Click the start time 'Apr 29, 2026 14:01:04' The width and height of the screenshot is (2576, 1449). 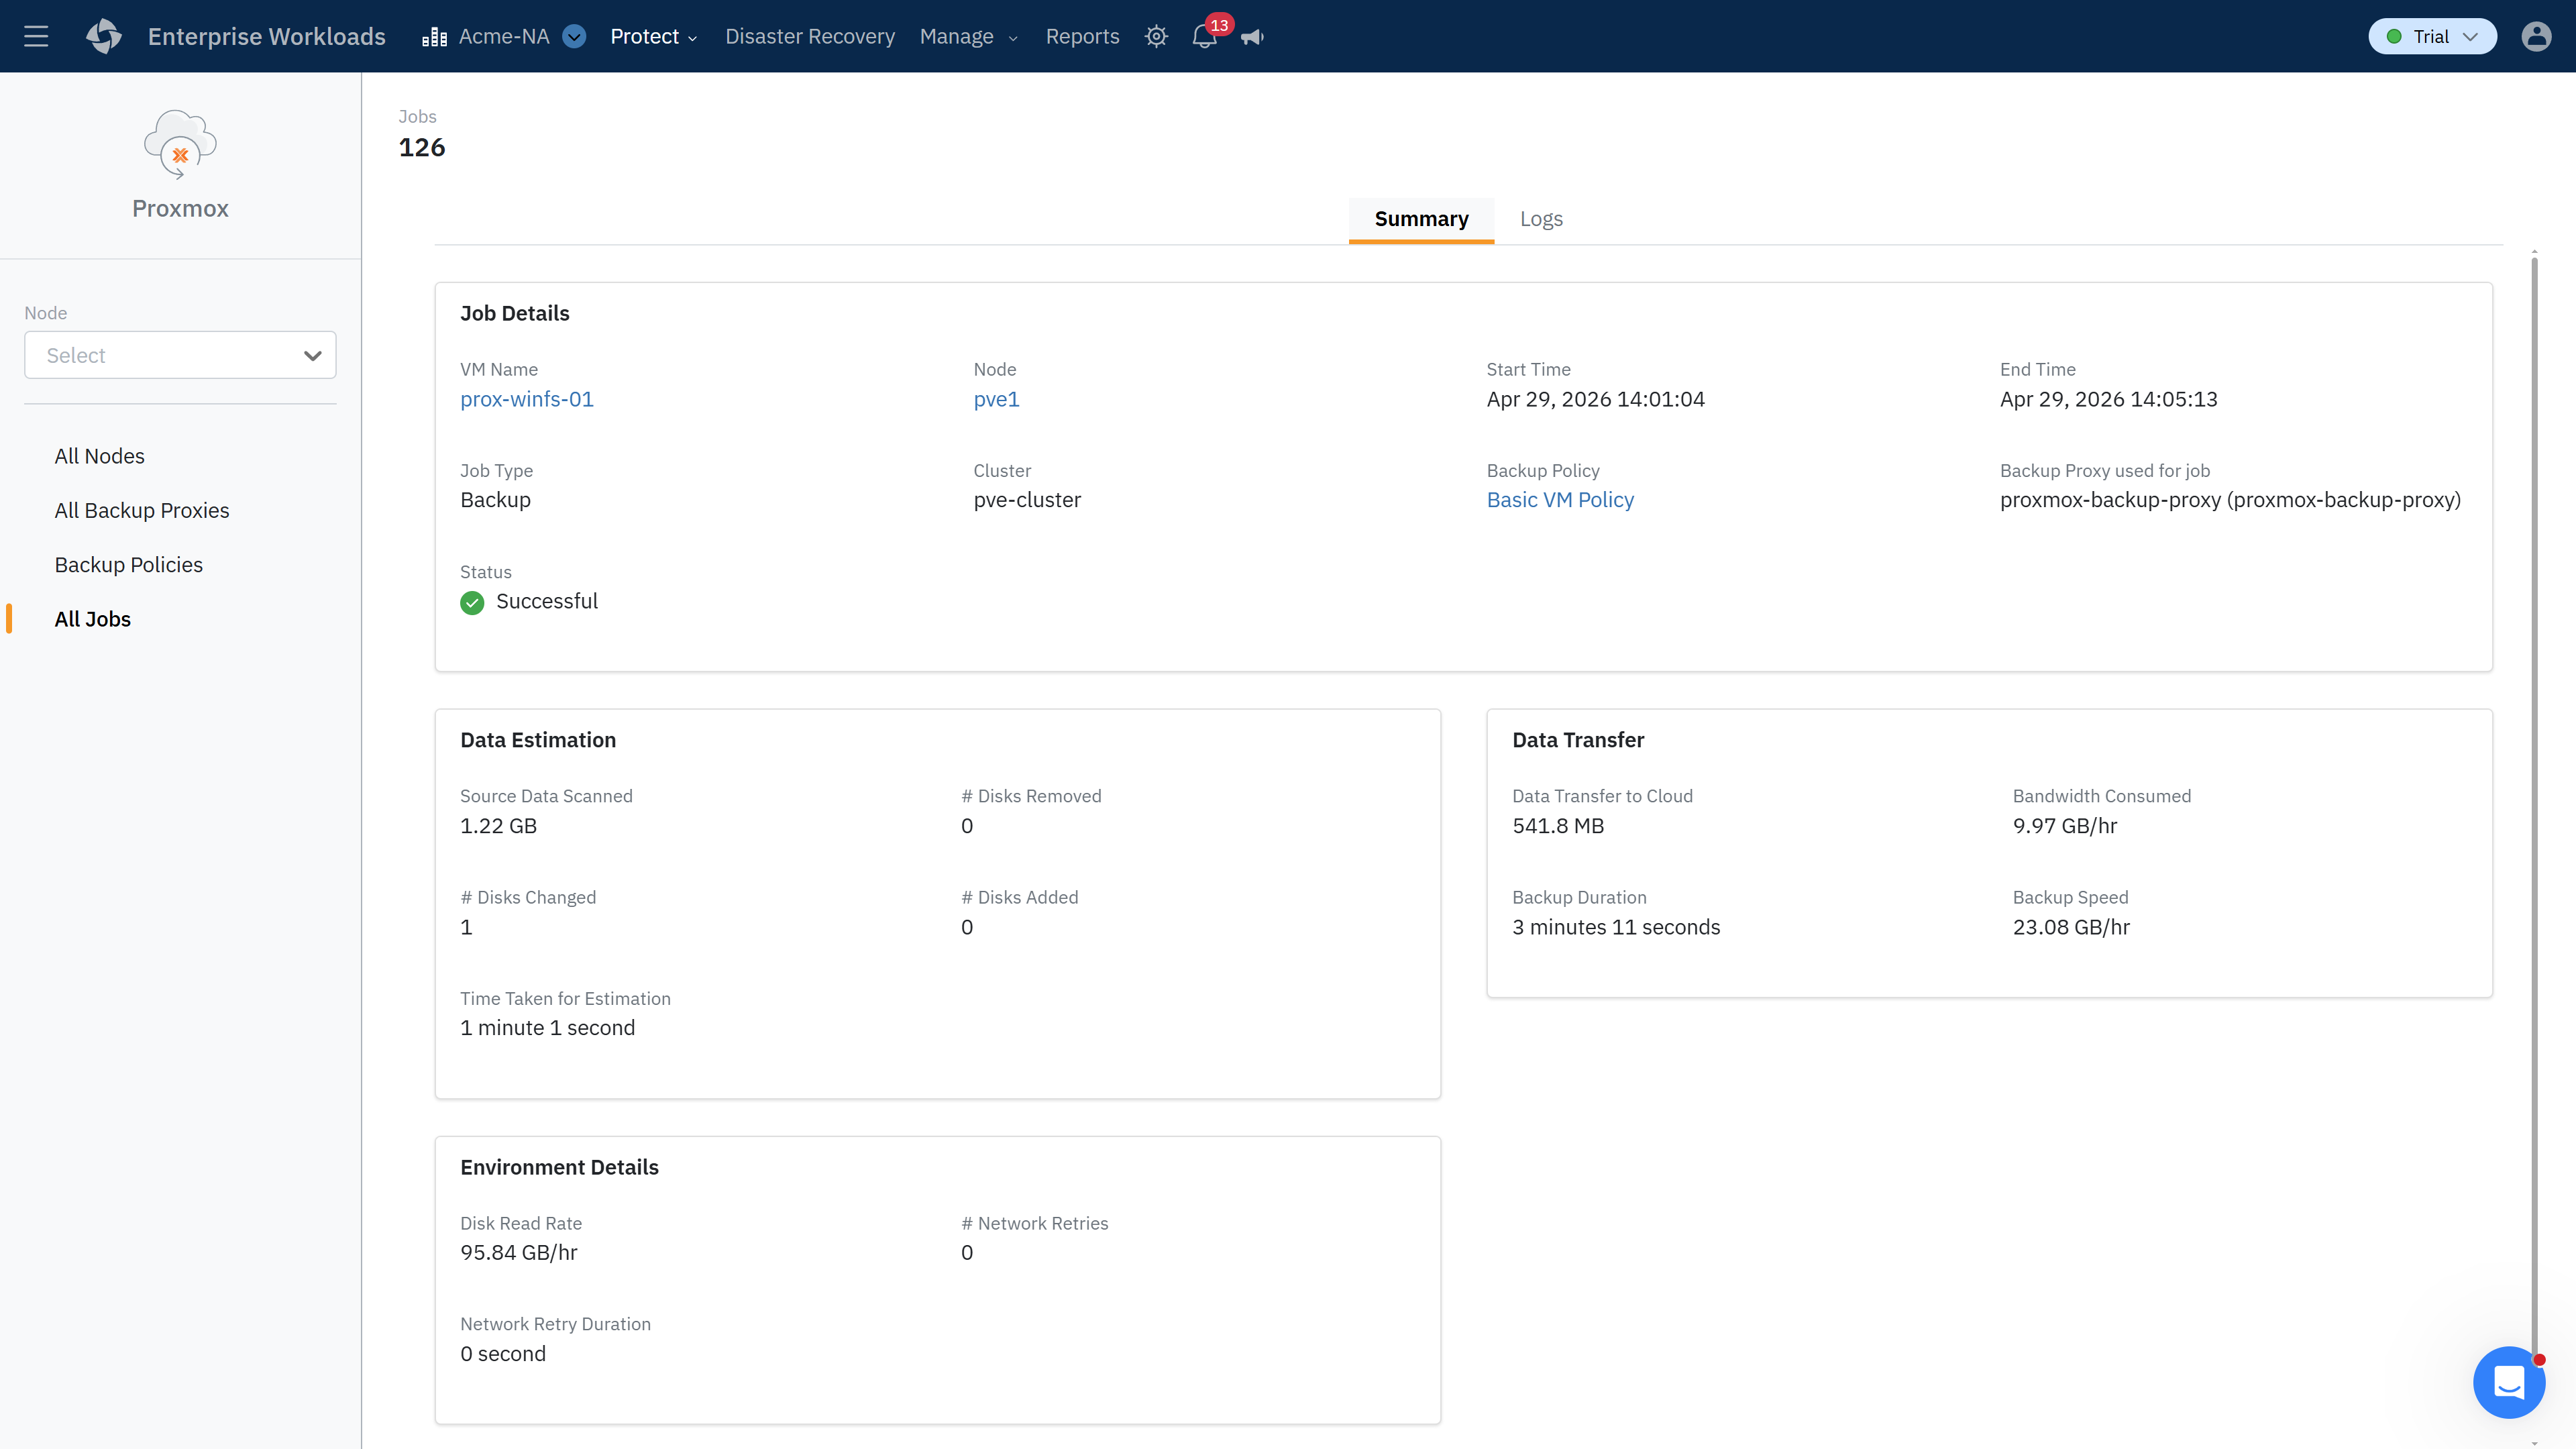pos(1595,400)
